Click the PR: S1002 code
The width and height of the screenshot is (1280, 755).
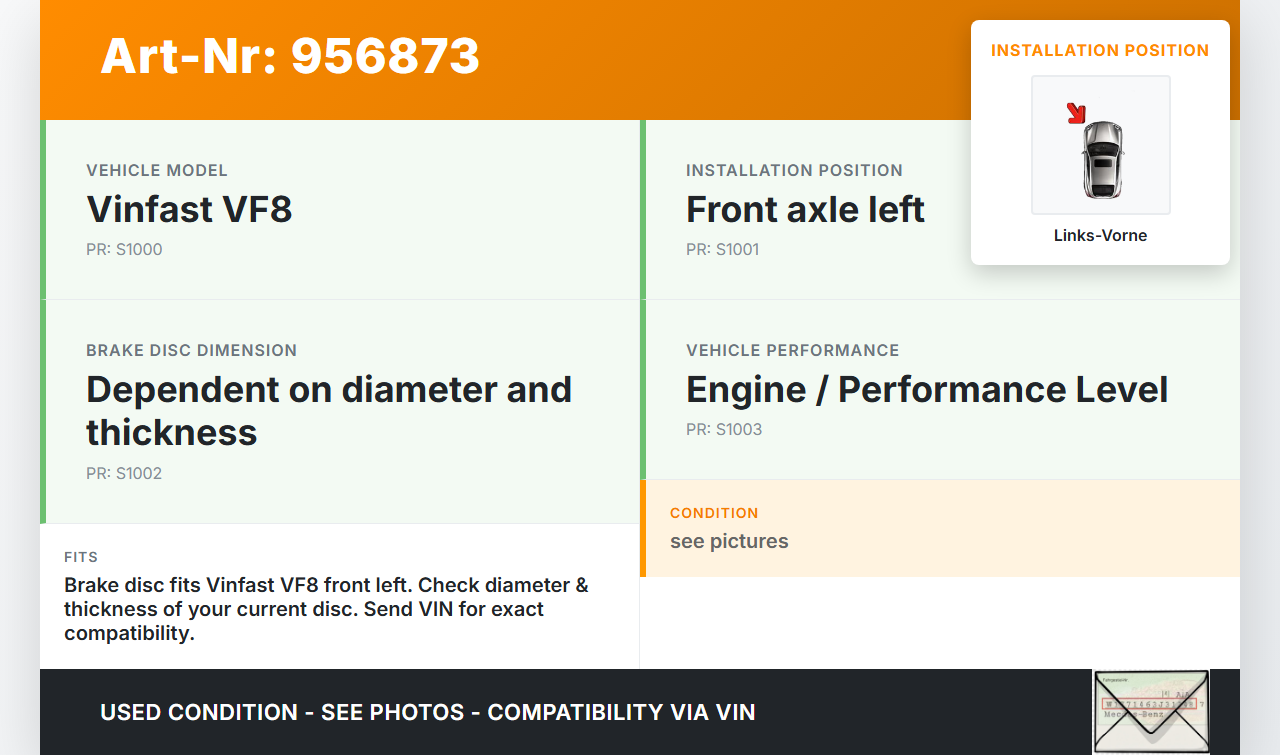[124, 474]
